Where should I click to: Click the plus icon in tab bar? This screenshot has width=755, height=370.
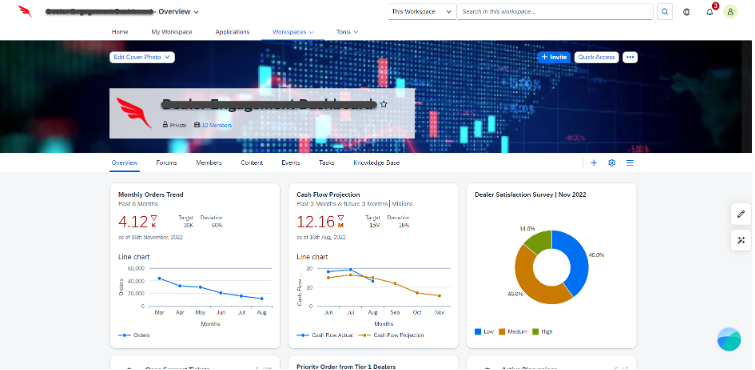[594, 163]
